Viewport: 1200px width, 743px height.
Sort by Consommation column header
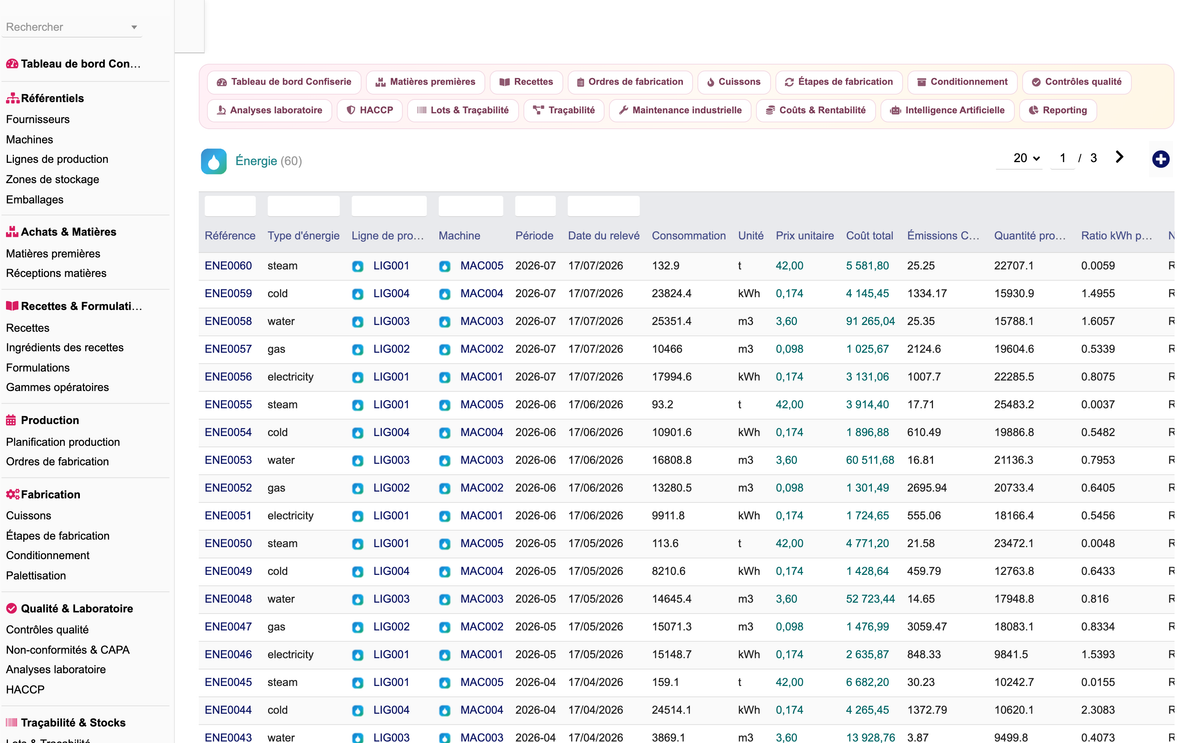click(x=688, y=236)
